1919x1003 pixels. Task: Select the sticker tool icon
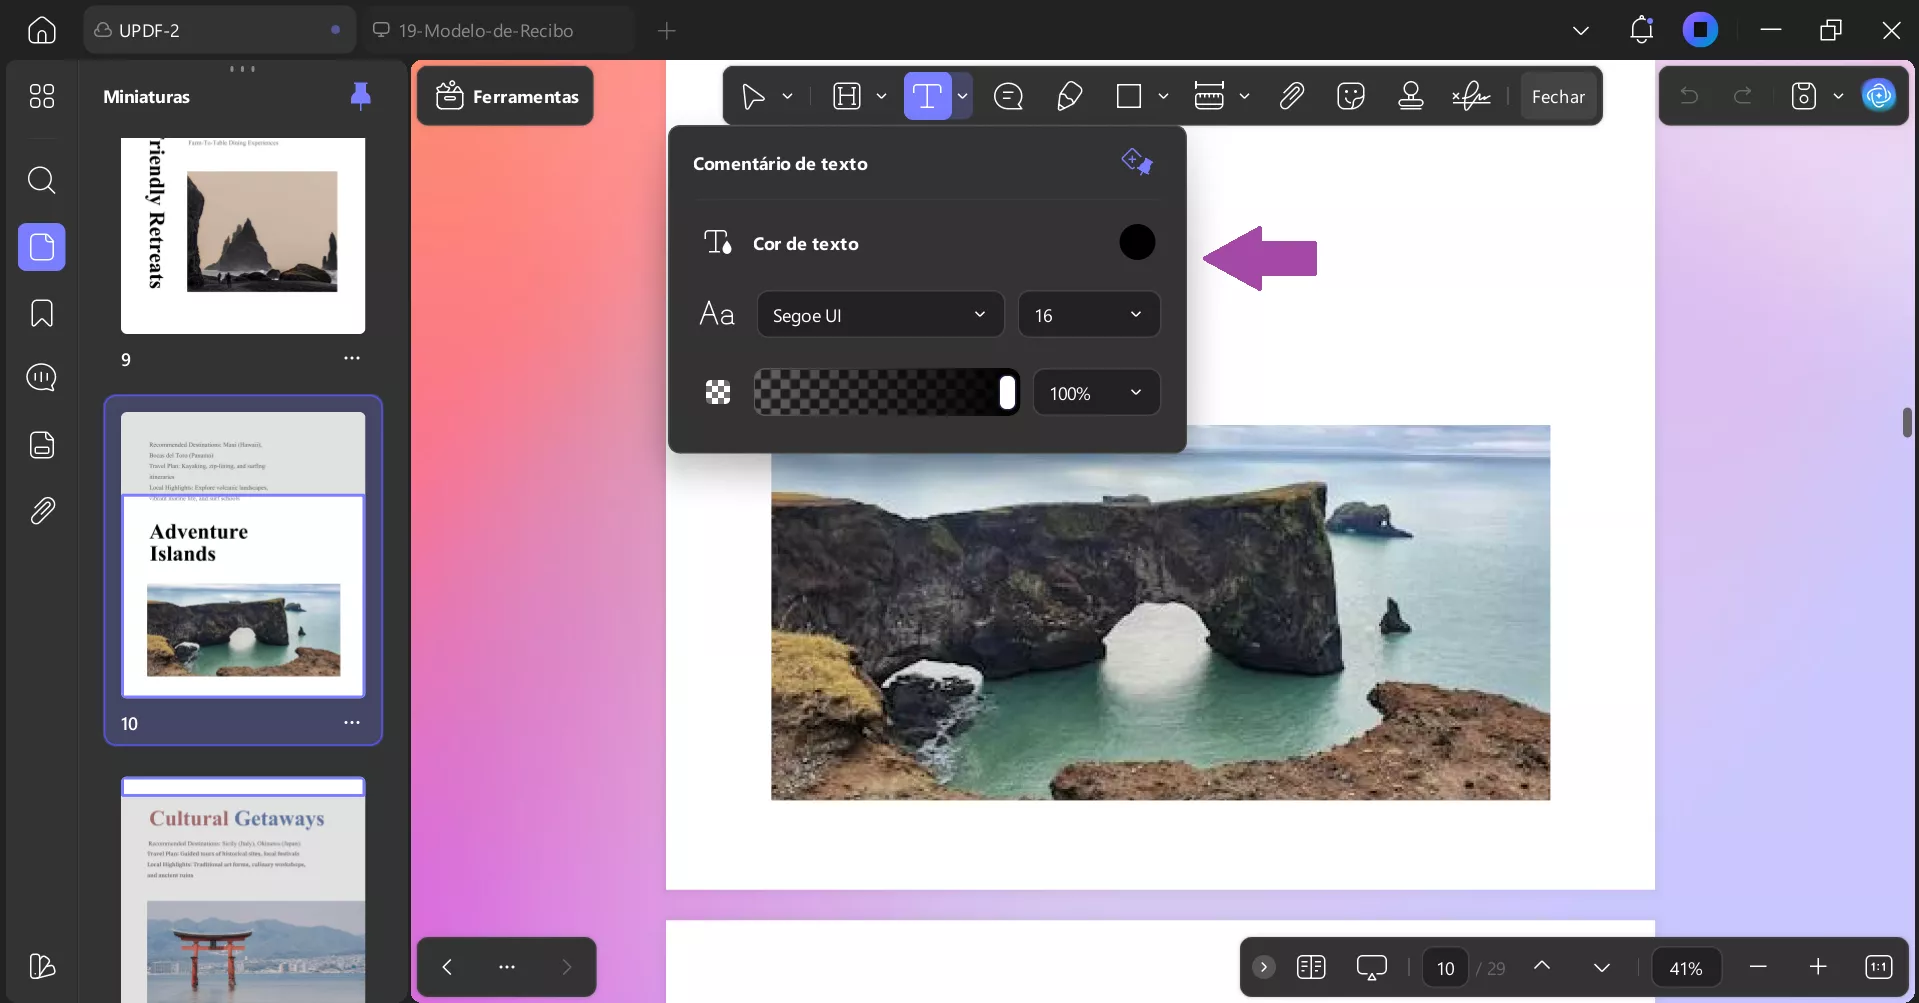(x=1350, y=96)
